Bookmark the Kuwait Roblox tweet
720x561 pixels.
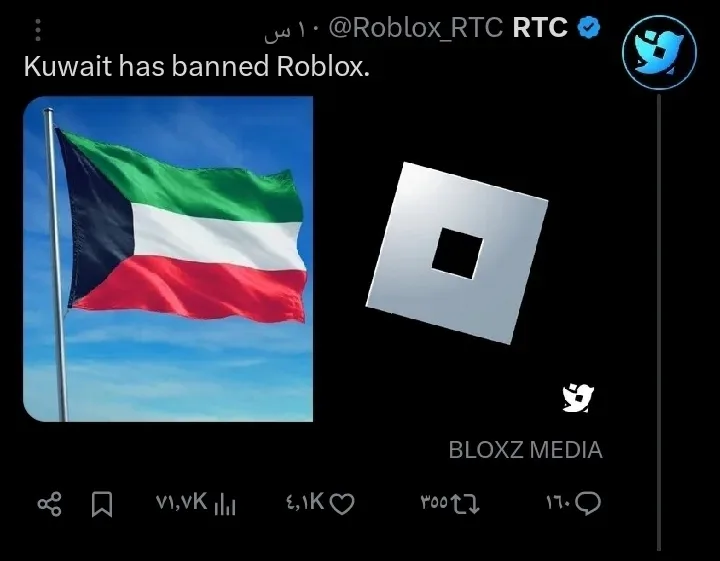pyautogui.click(x=102, y=505)
